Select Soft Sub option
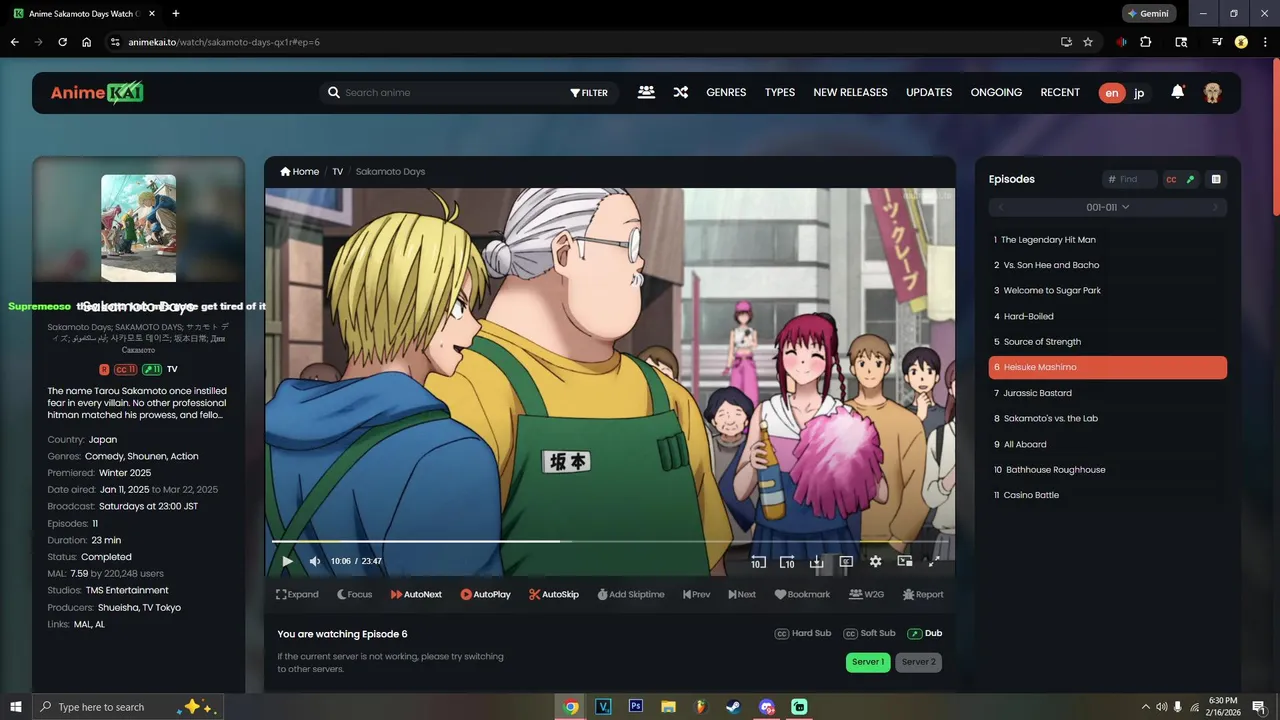1280x720 pixels. (869, 633)
